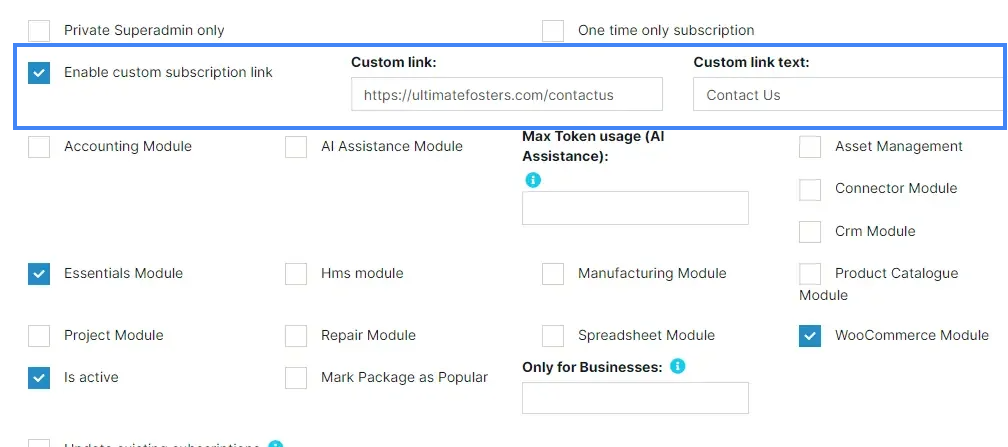Image resolution: width=1008 pixels, height=447 pixels.
Task: Click the Only for Businesses input field
Action: pos(635,398)
